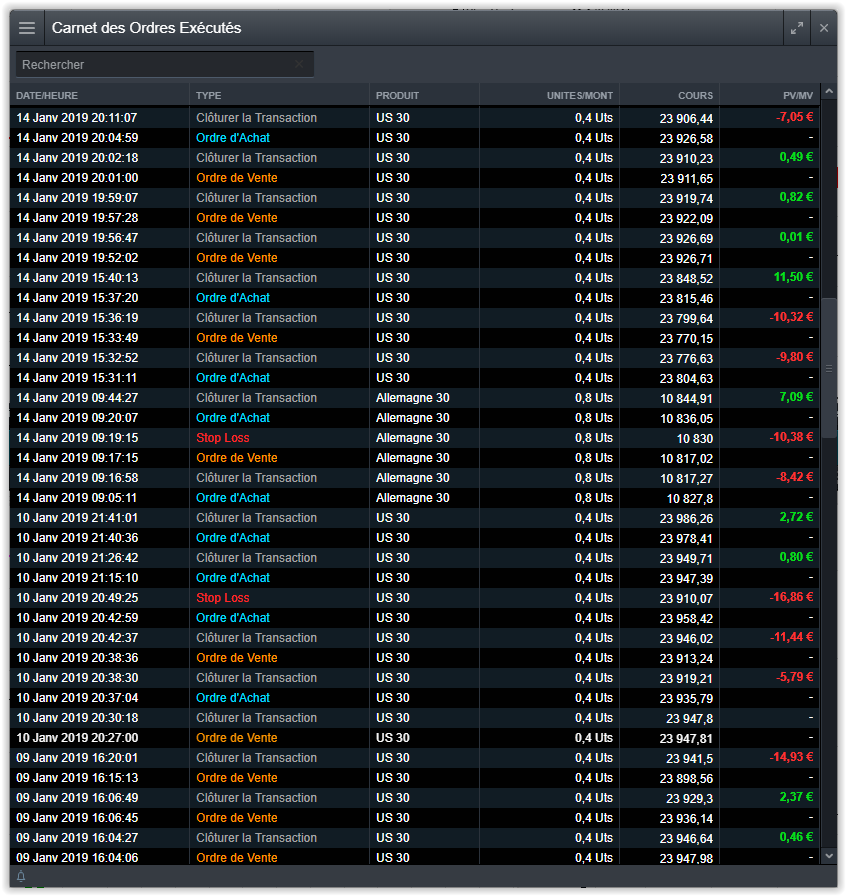Open the hamburger menu icon

click(x=27, y=28)
